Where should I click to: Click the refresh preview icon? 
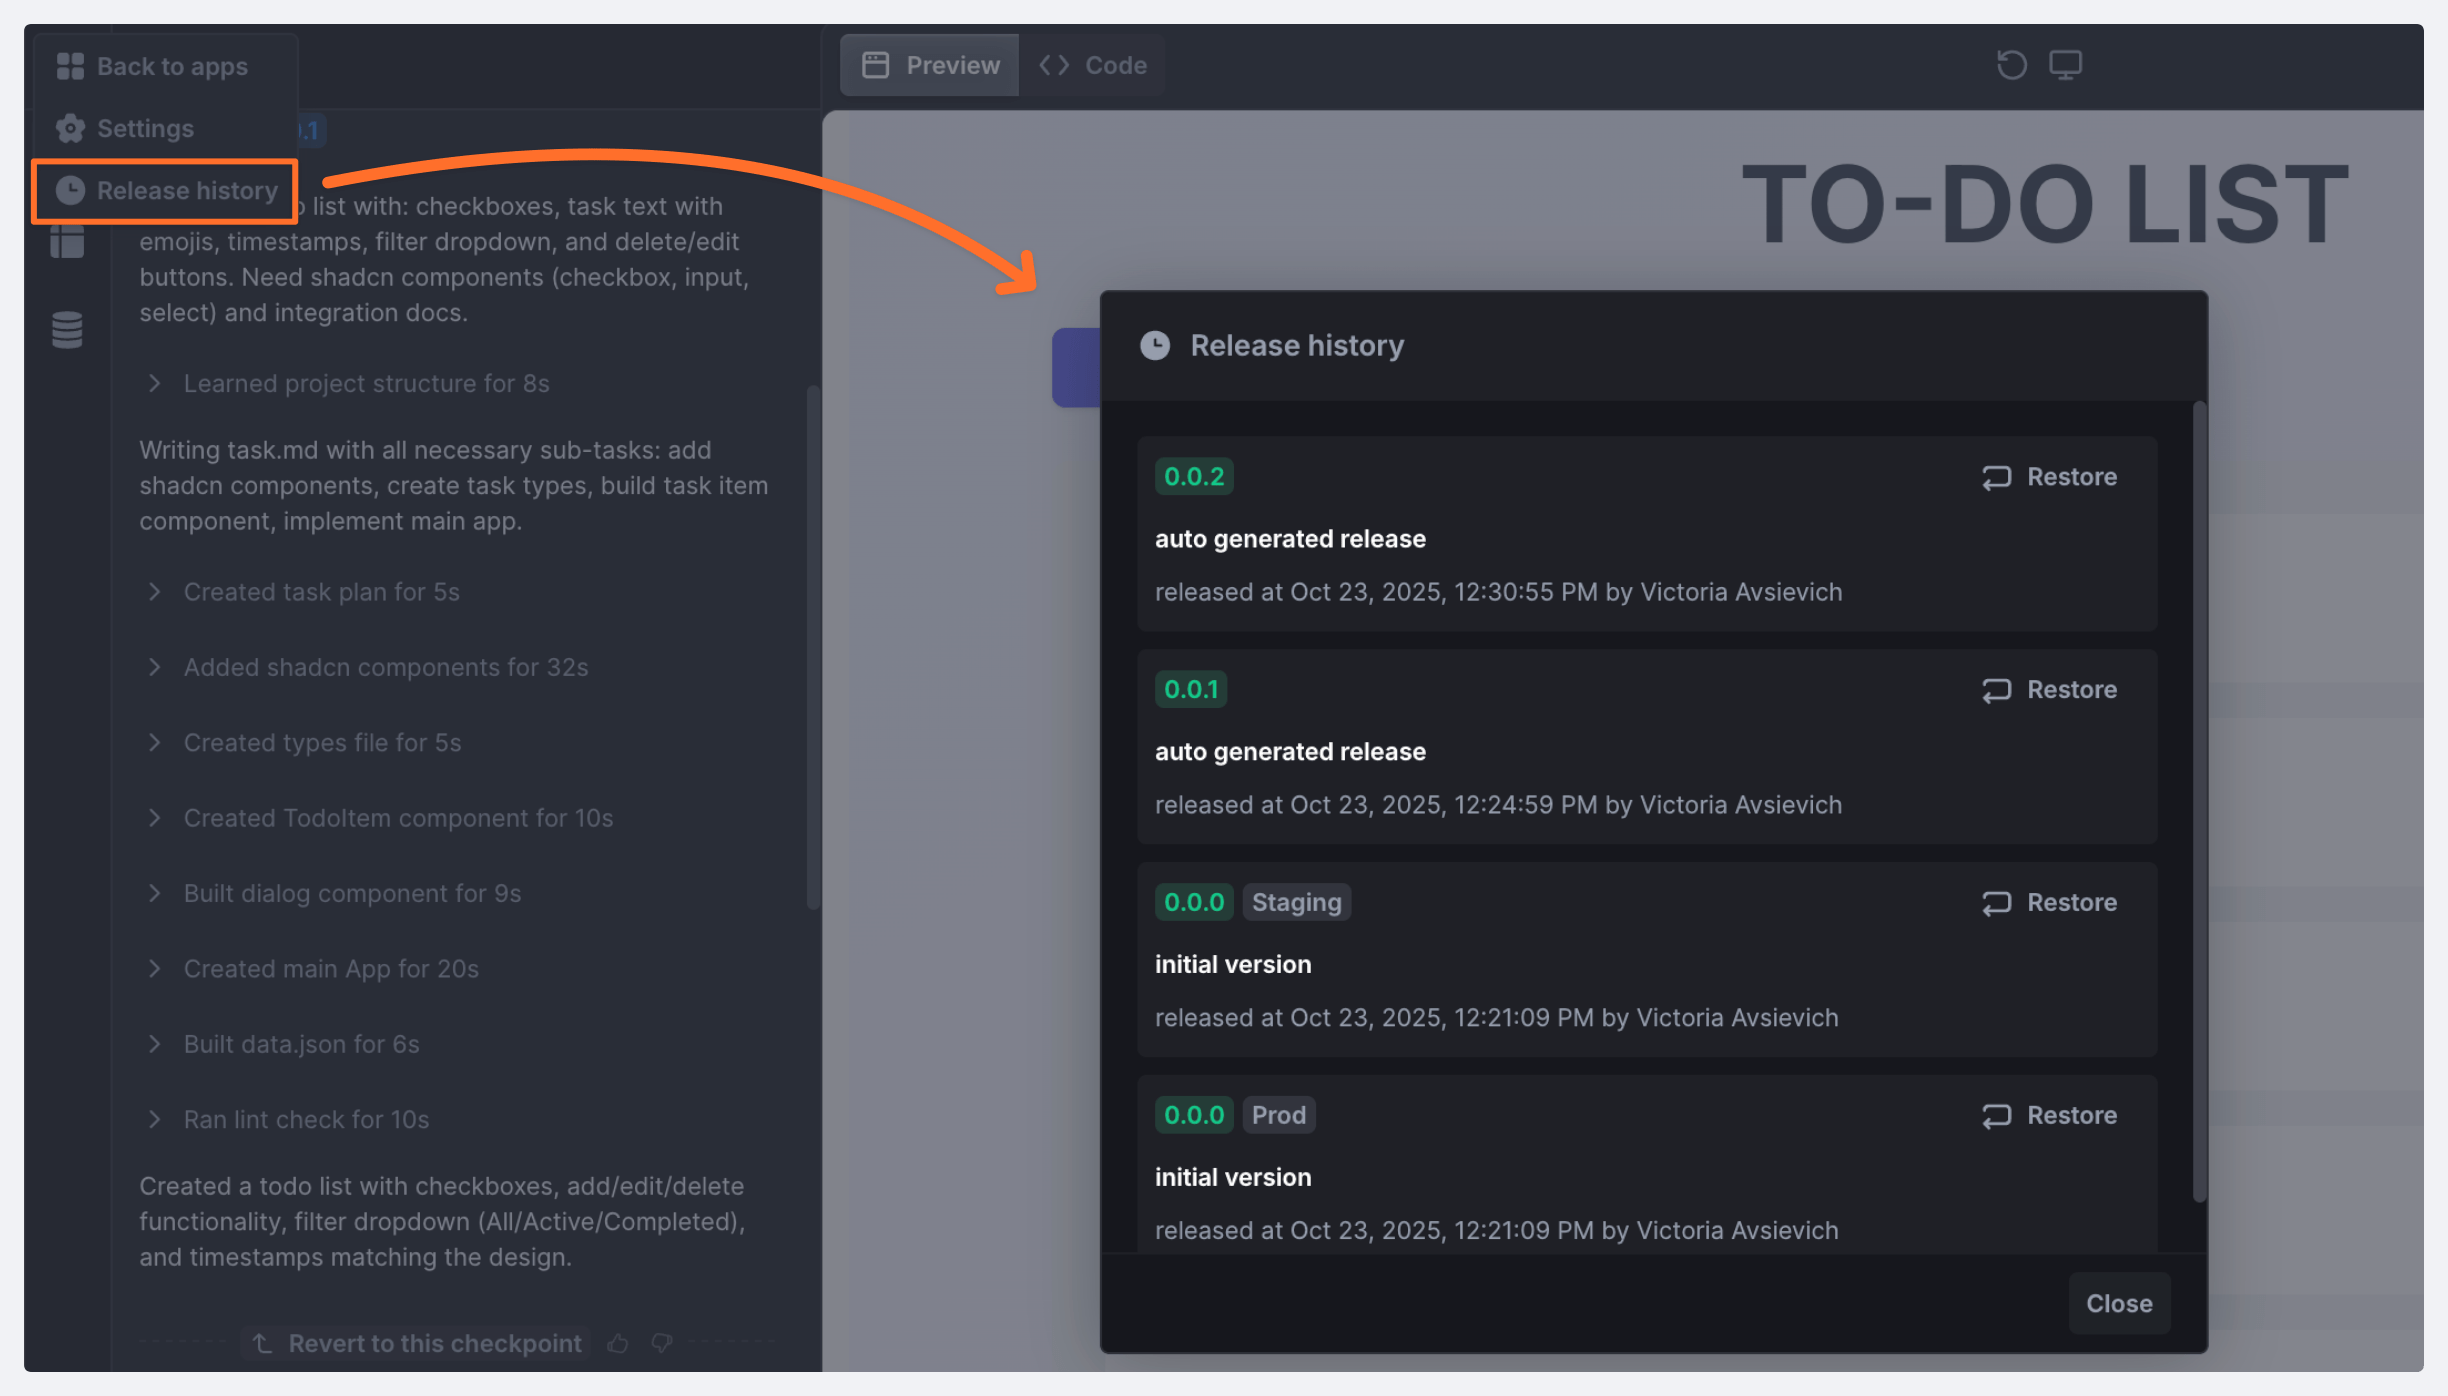point(2011,65)
